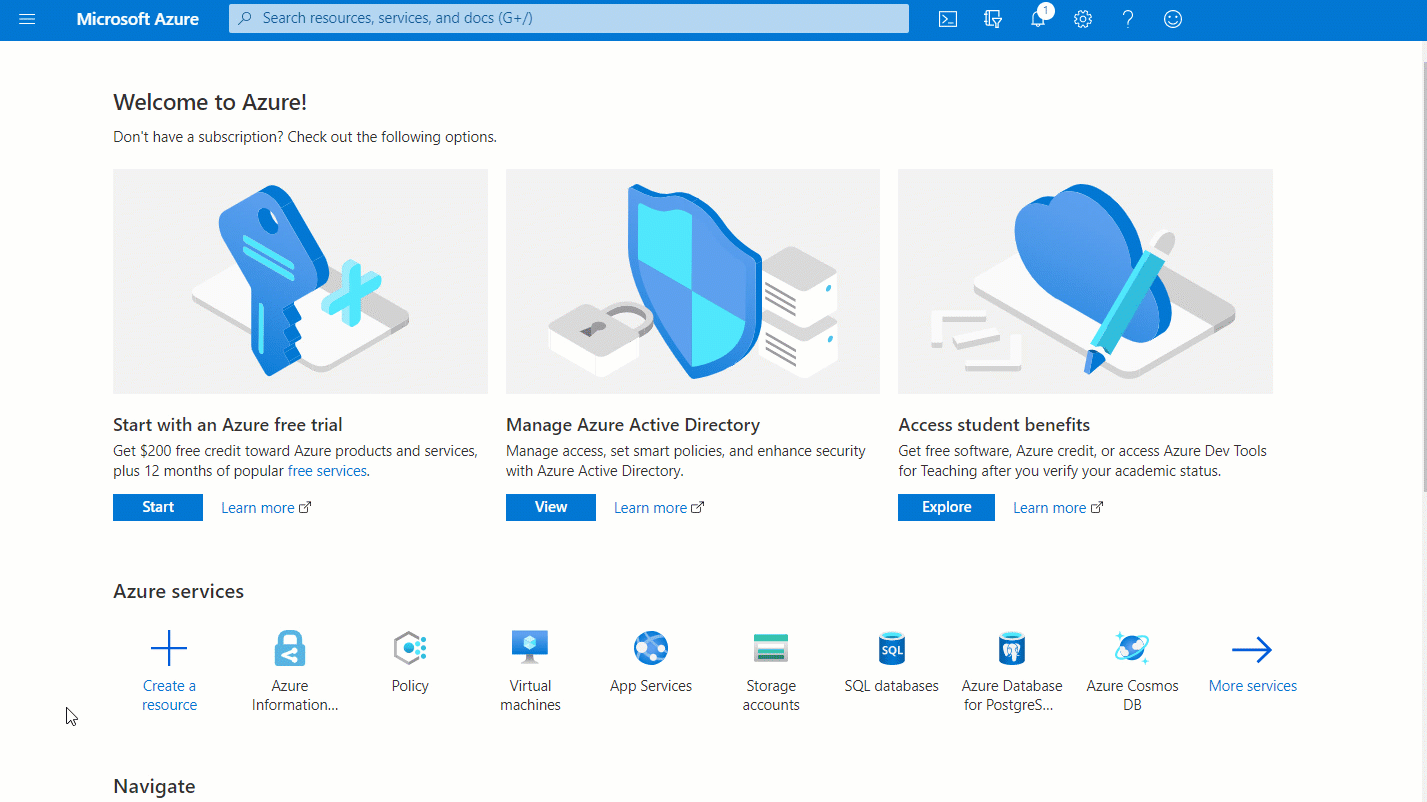1427x802 pixels.
Task: Open the Azure Cosmos DB icon
Action: coord(1132,648)
